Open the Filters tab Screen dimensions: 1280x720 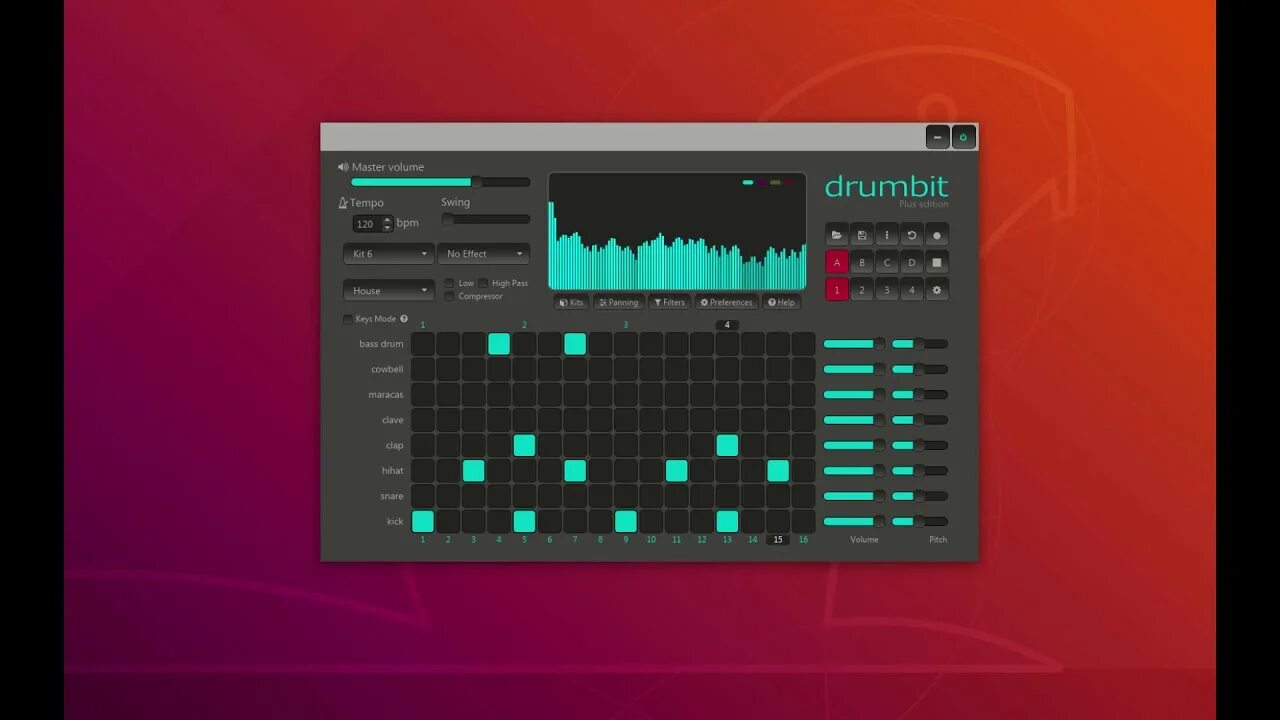[x=670, y=302]
